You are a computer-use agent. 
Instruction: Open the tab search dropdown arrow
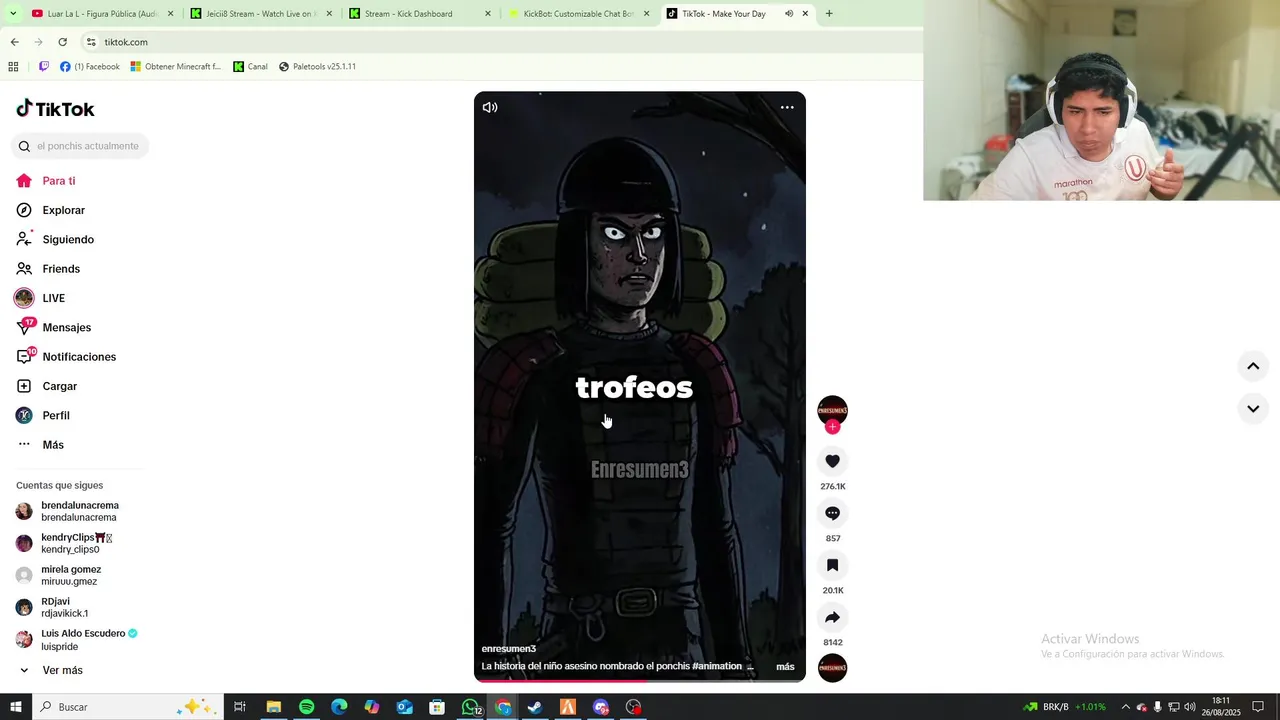point(12,14)
